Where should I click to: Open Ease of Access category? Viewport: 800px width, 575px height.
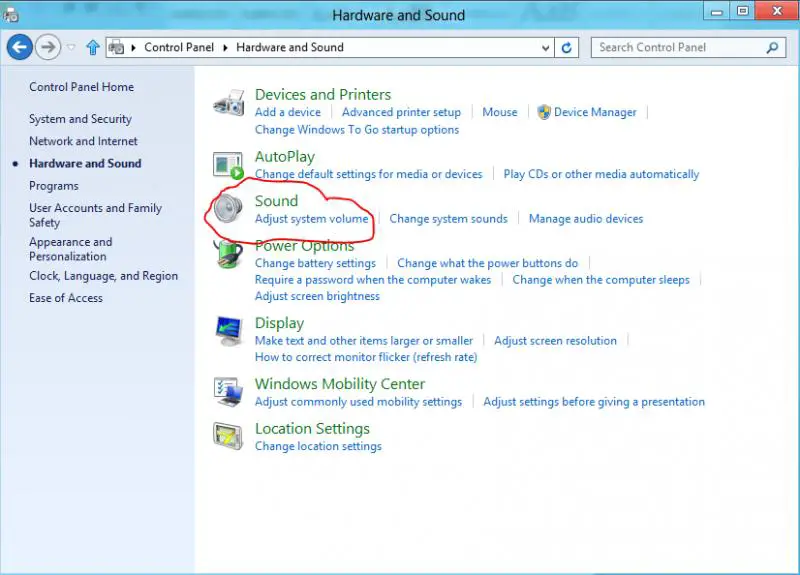[66, 298]
